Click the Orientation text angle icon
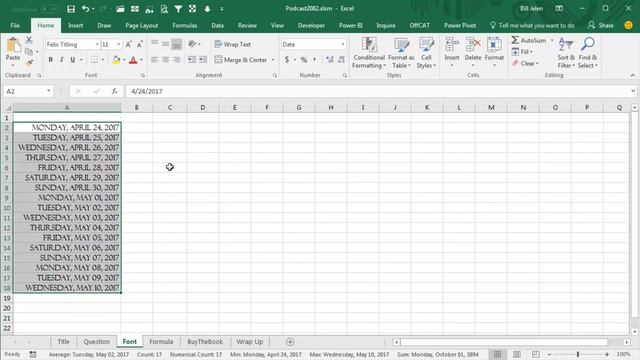640x360 pixels. point(192,44)
